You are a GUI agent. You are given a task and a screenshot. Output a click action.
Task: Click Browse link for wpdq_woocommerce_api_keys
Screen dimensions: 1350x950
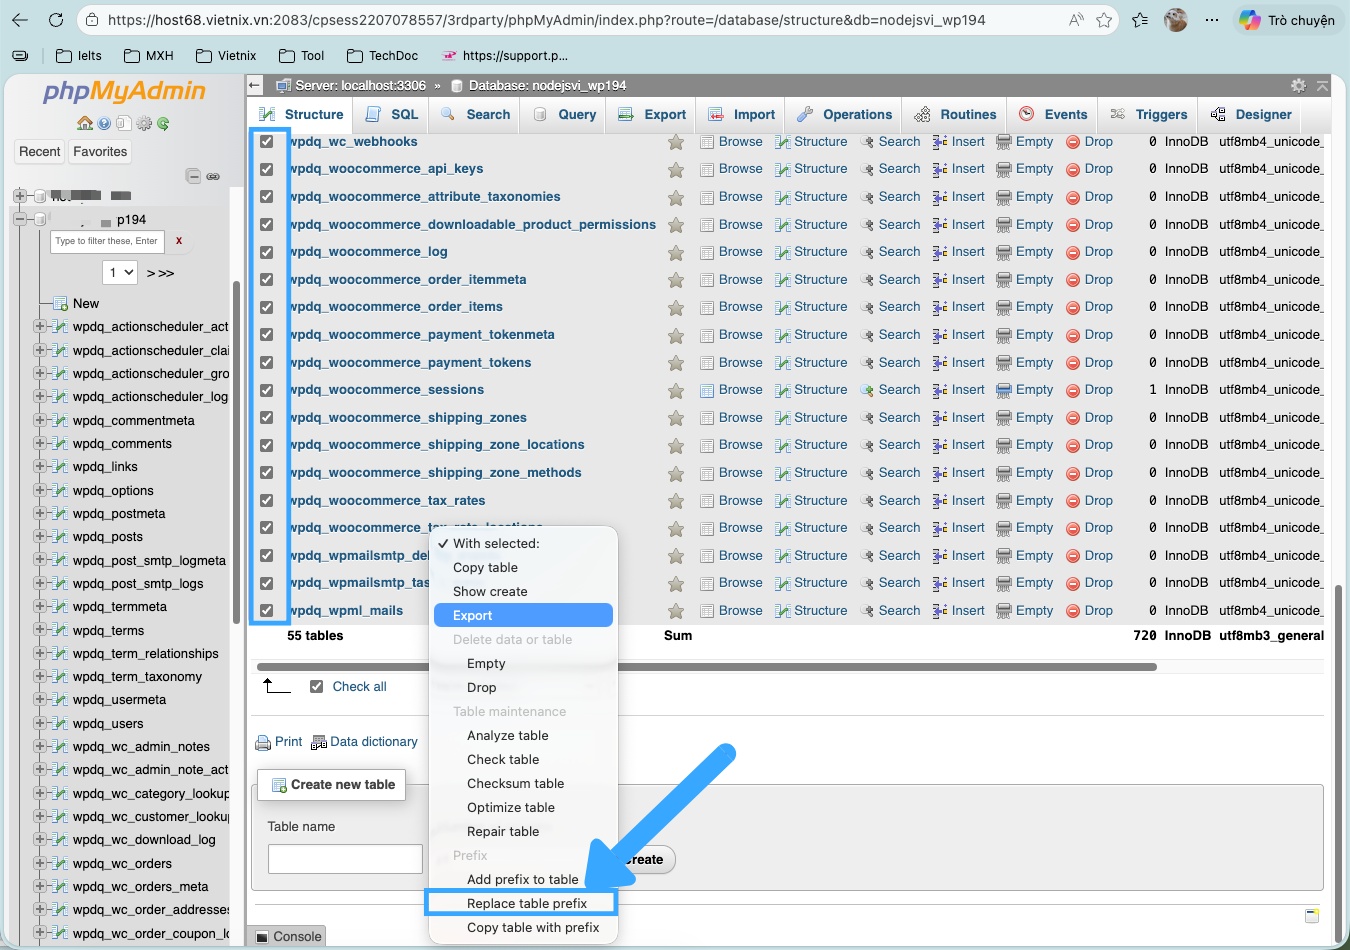[739, 169]
